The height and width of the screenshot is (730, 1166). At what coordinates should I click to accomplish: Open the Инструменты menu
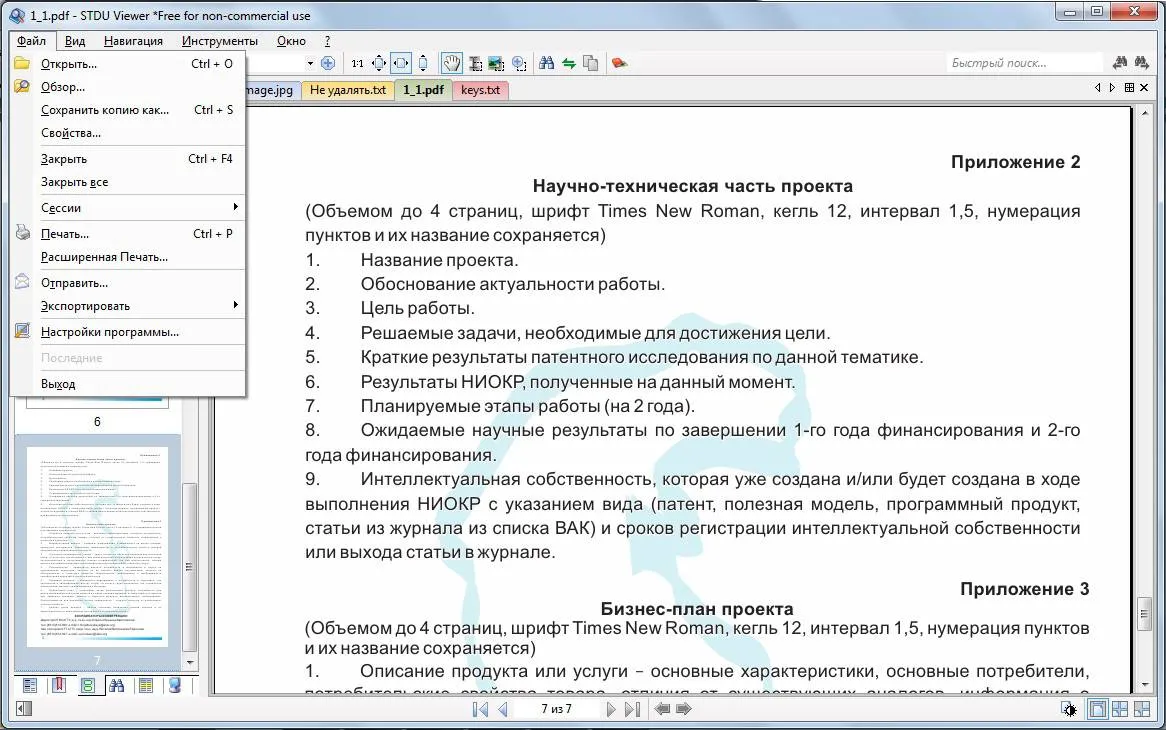(x=219, y=41)
